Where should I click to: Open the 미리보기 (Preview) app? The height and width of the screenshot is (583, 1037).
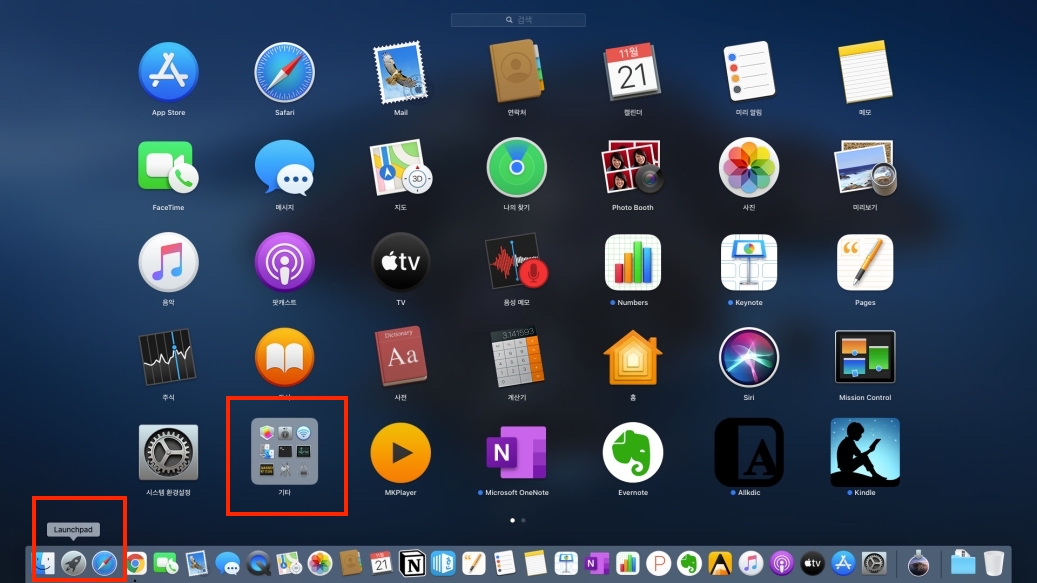[865, 167]
